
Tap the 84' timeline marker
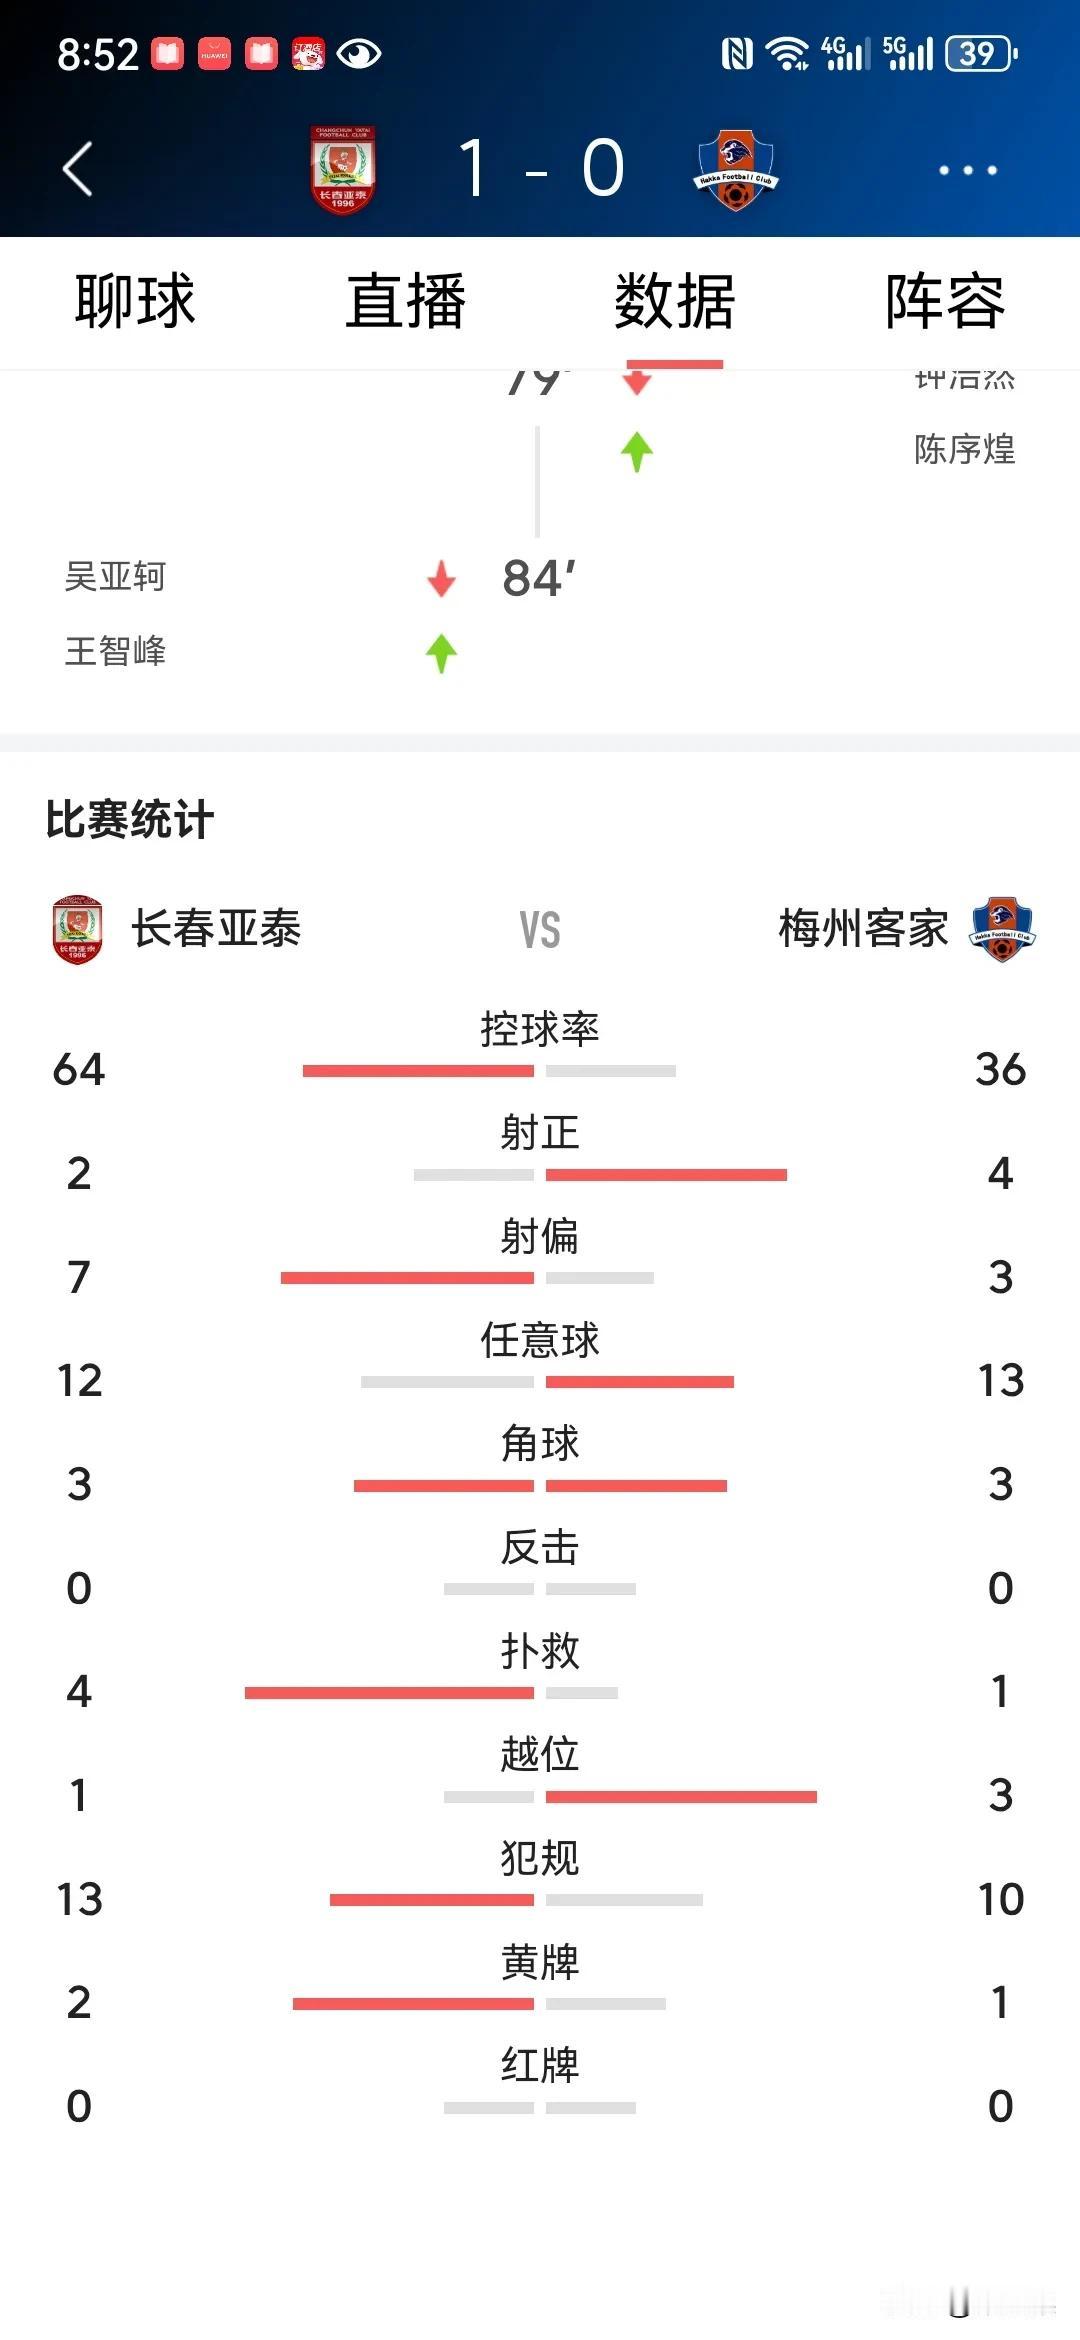[x=539, y=578]
